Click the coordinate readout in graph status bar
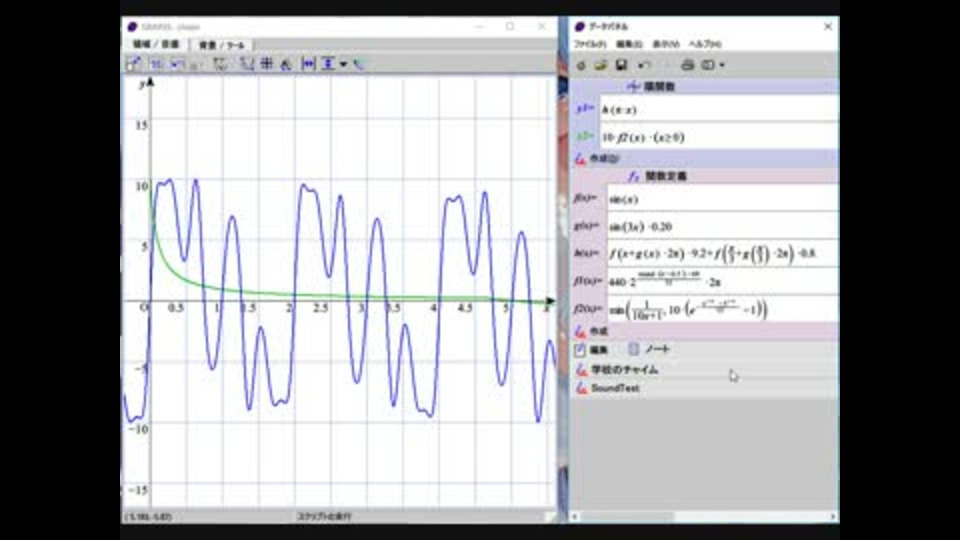 149,517
